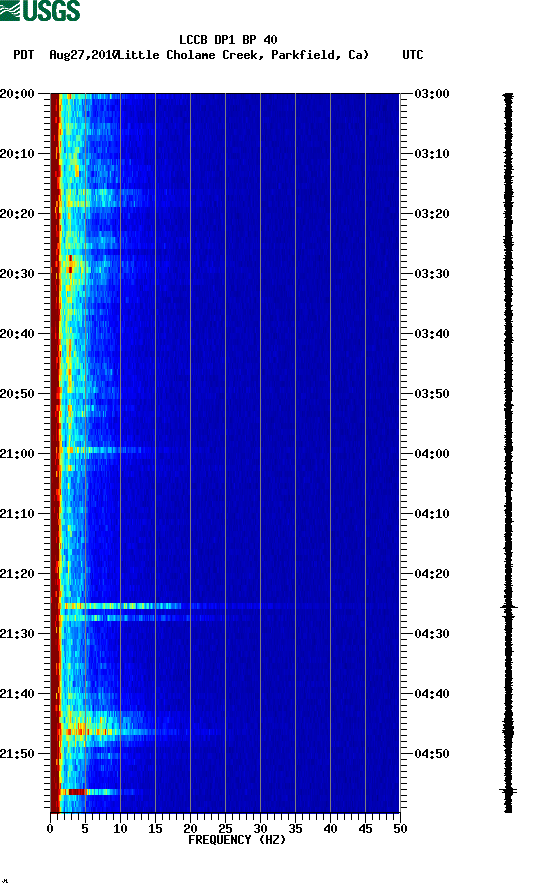The image size is (552, 892).
Task: Click the 'UTC' timezone label
Action: coord(413,55)
